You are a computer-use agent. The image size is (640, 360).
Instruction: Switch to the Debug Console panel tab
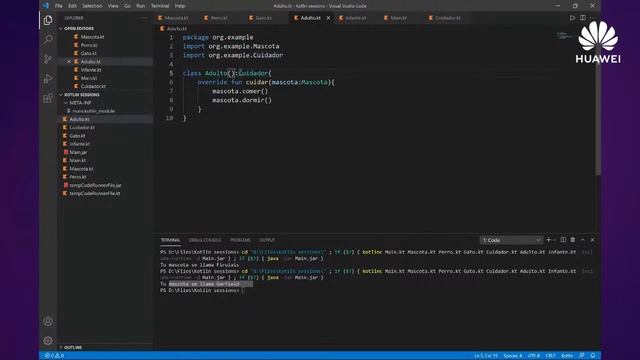pyautogui.click(x=205, y=240)
